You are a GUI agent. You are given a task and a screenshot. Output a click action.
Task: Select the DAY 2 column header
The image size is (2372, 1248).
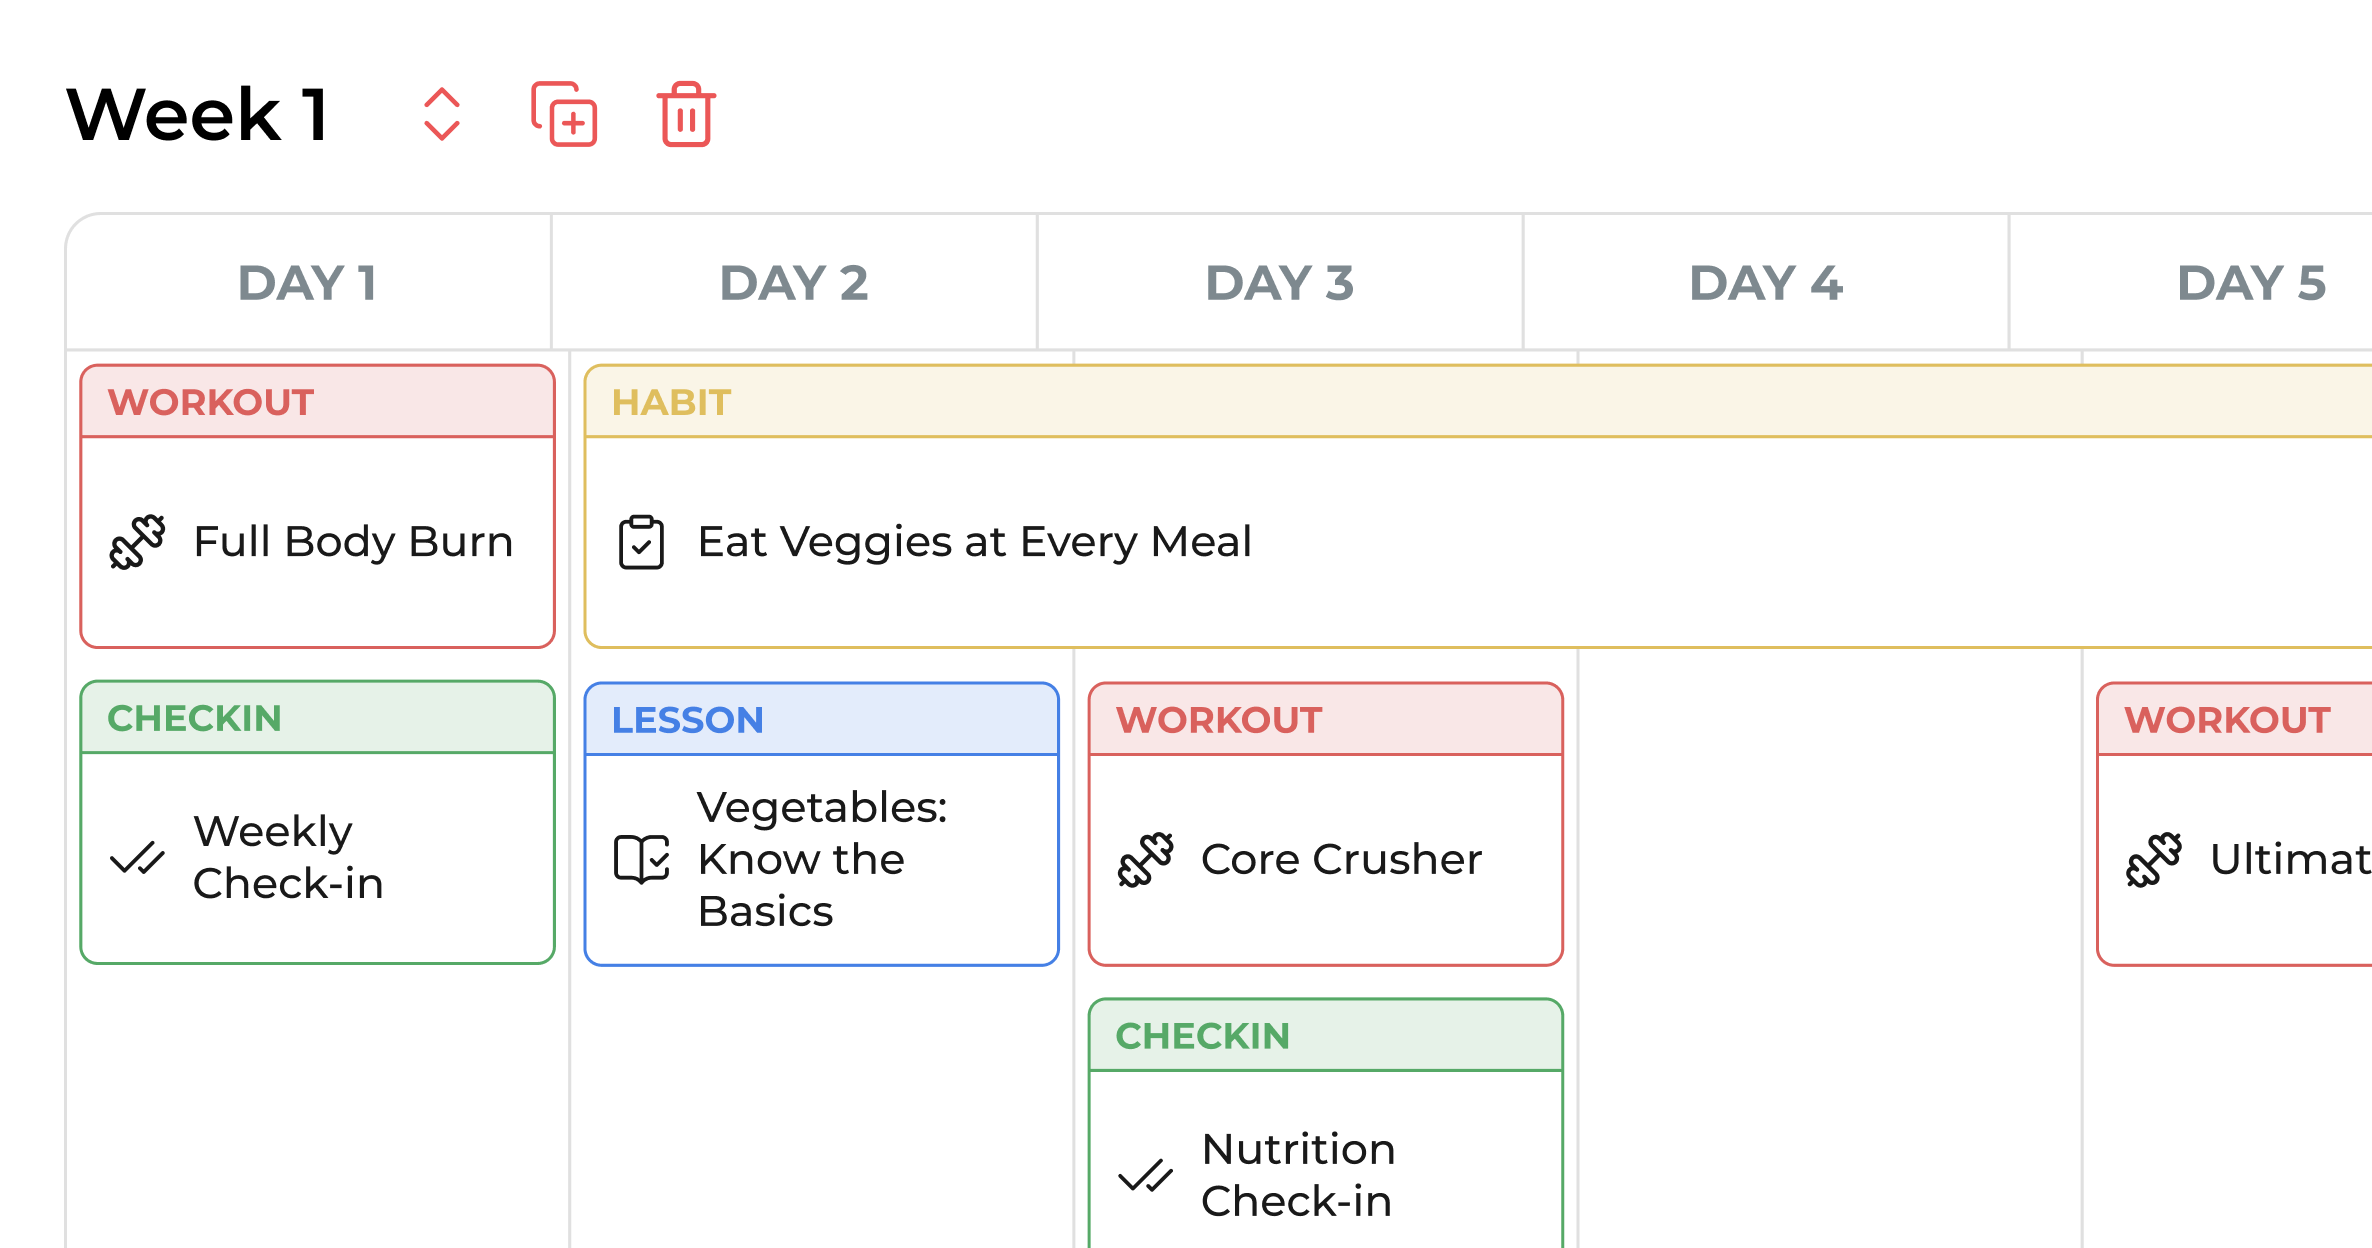[794, 282]
